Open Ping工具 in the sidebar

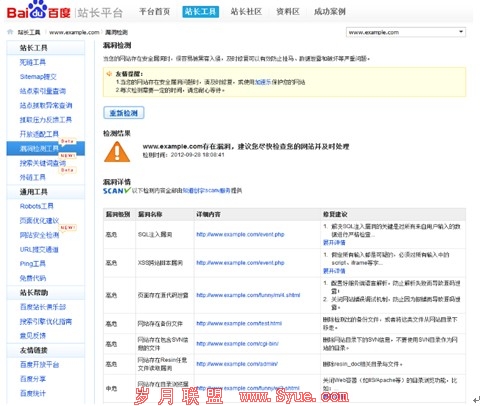click(33, 264)
